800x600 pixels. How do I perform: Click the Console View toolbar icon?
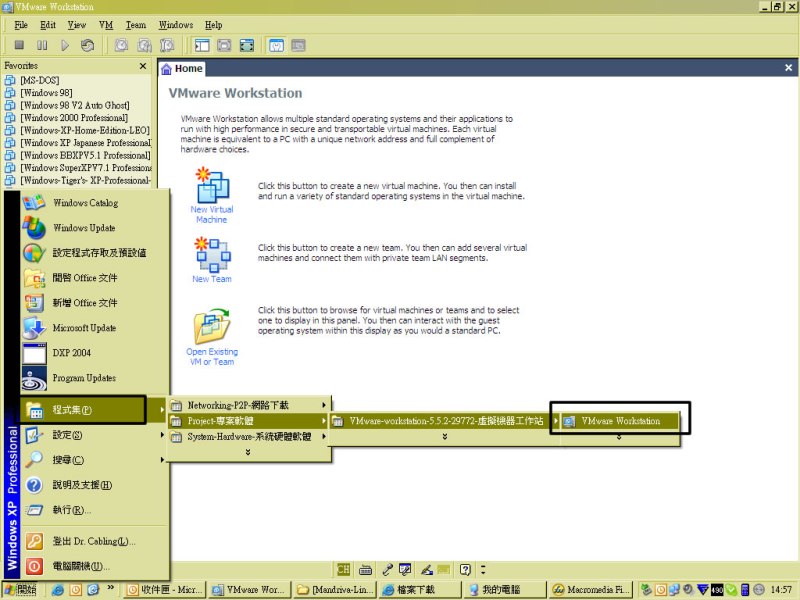coord(298,45)
